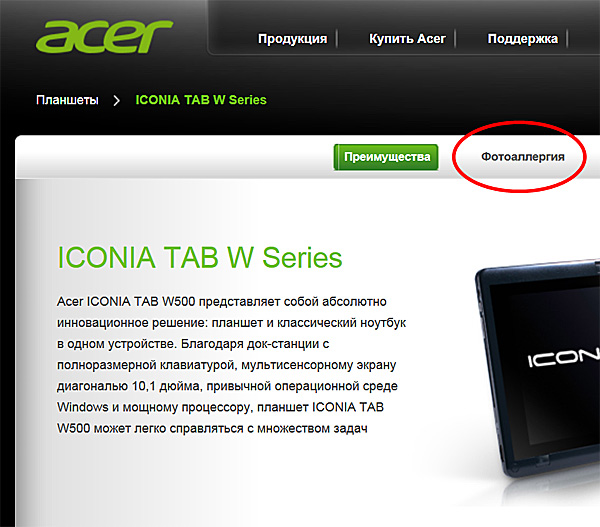Switch to the Преимущества tab
This screenshot has height=527, width=600.
point(386,157)
